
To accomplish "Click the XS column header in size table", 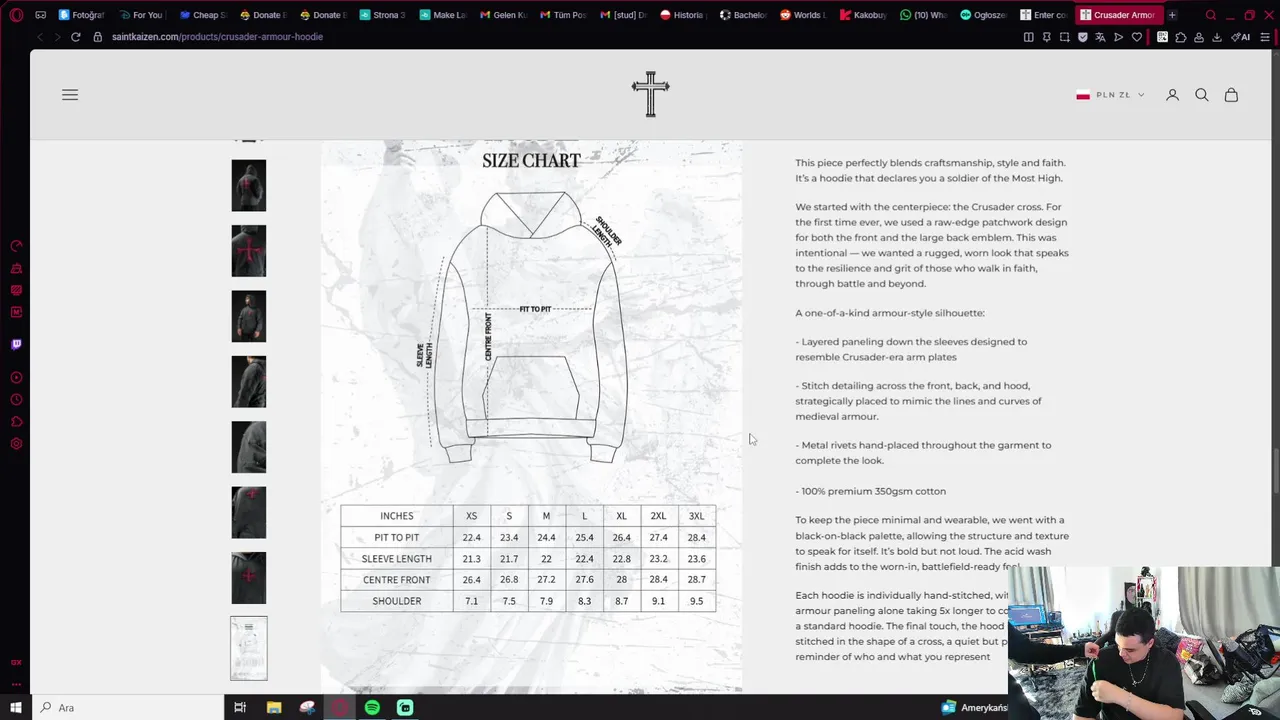I will pos(471,516).
